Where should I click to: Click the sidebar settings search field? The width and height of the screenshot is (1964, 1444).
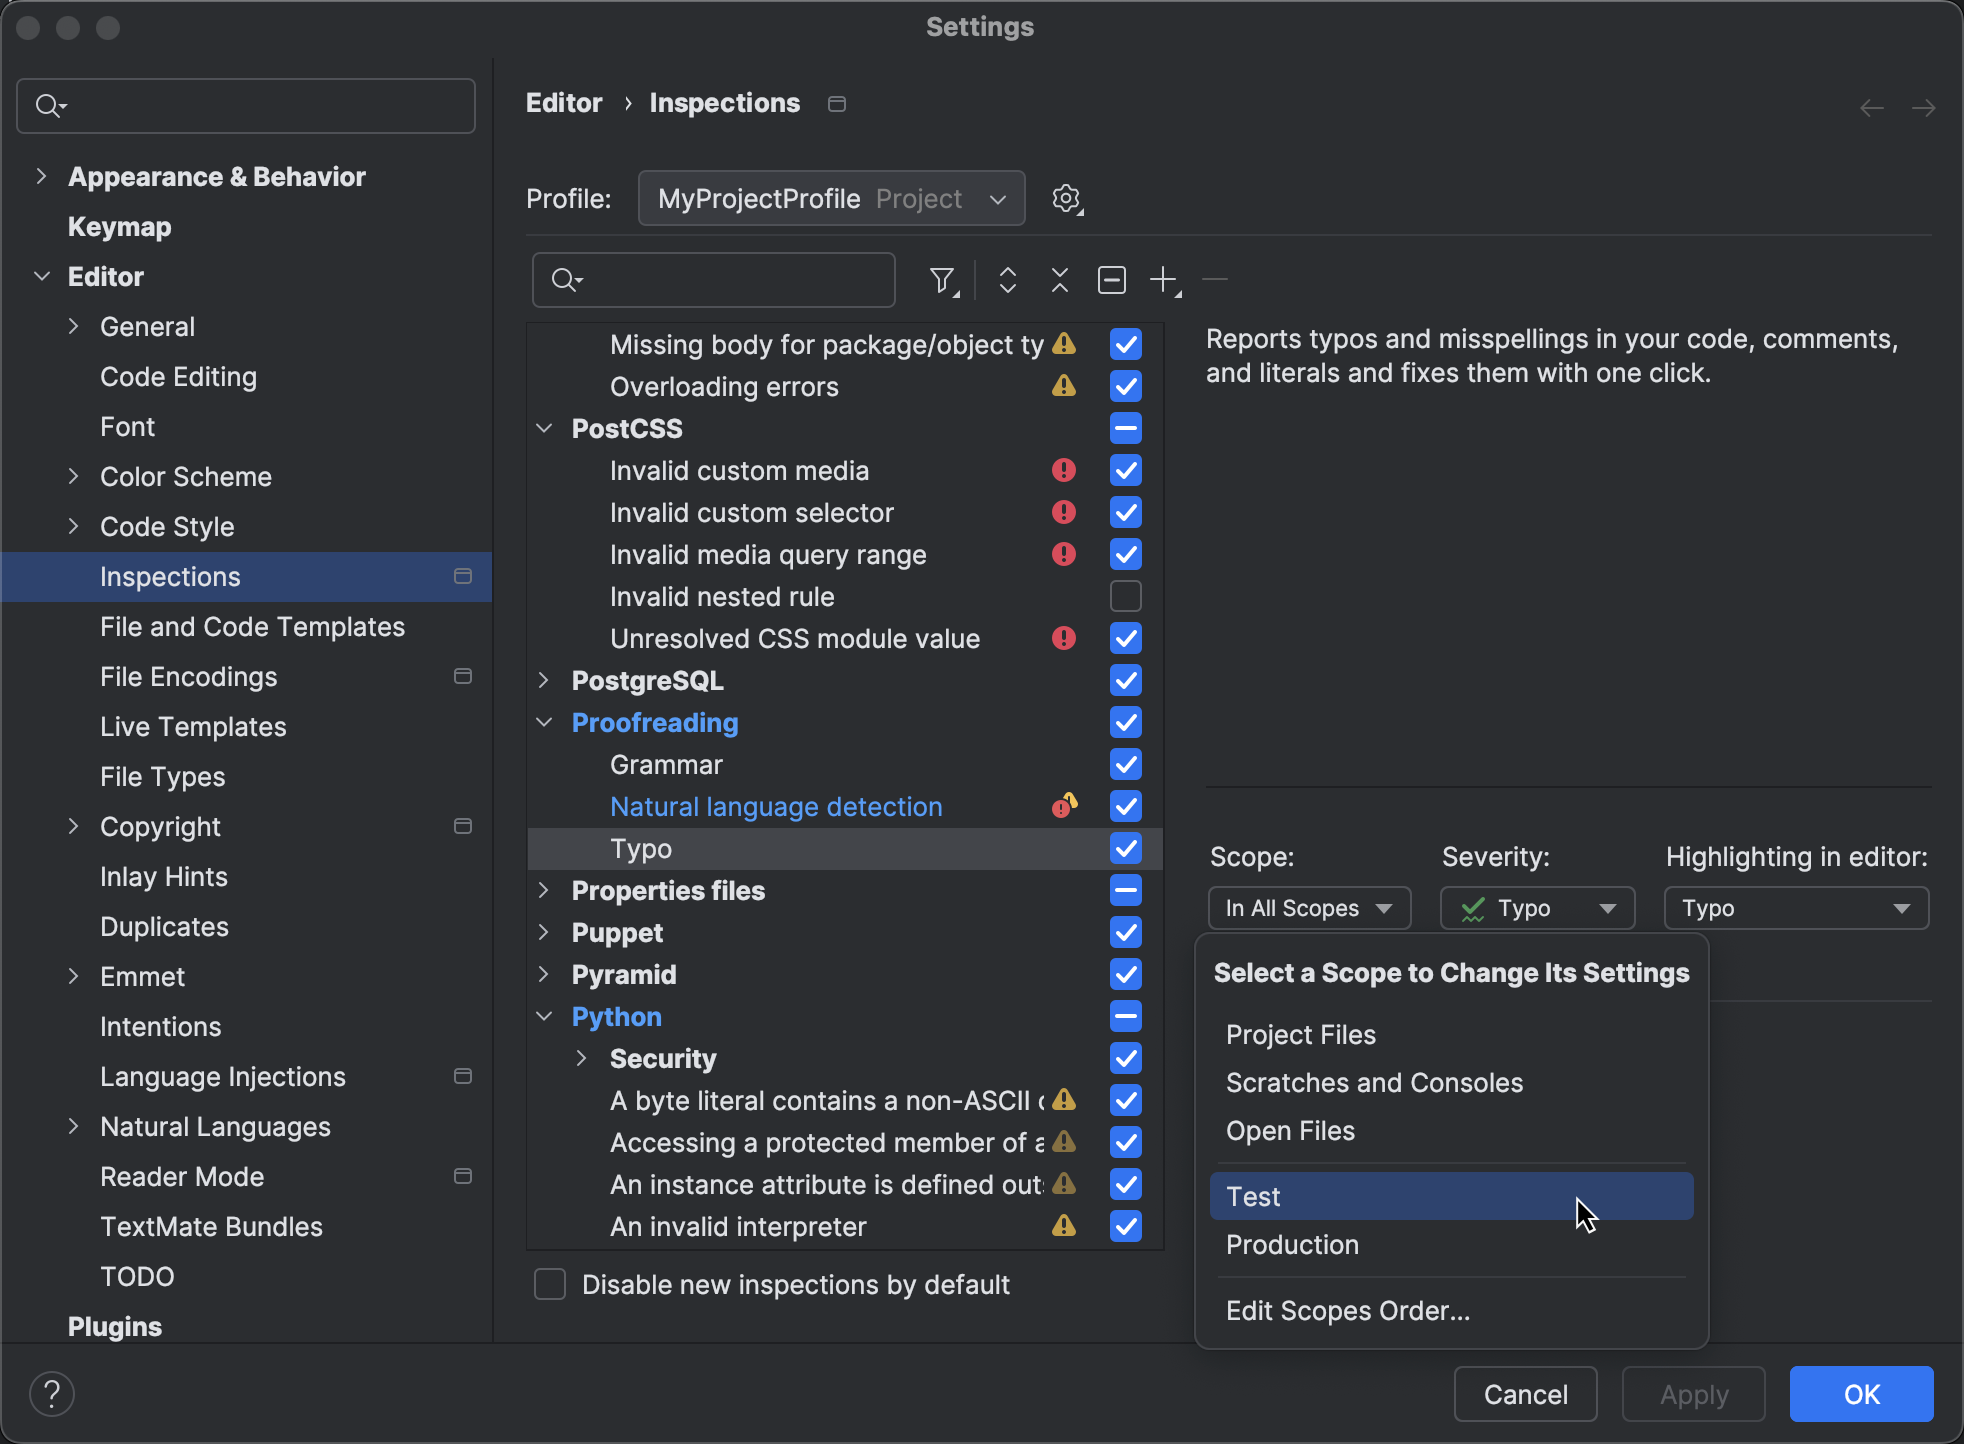point(245,105)
